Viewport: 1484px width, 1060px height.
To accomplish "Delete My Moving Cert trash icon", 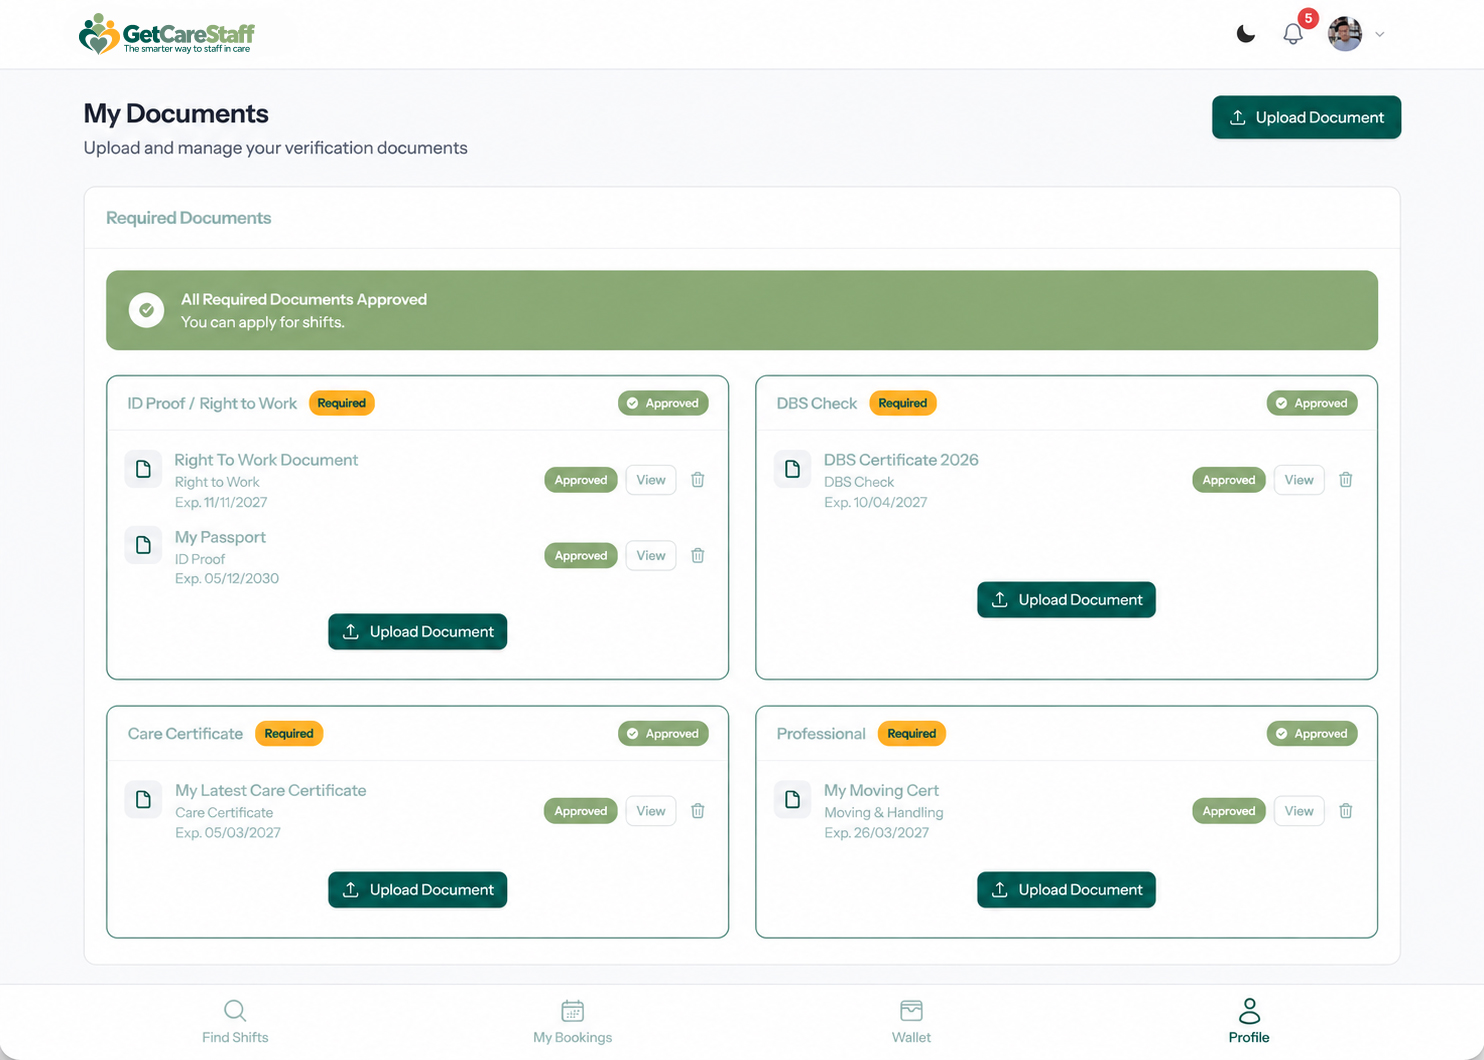I will [x=1346, y=811].
